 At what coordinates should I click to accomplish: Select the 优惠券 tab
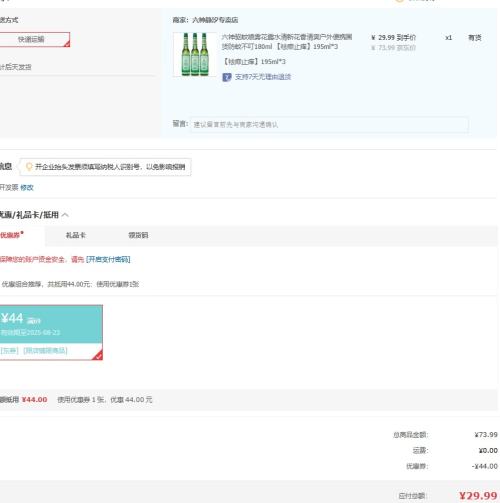pyautogui.click(x=11, y=235)
